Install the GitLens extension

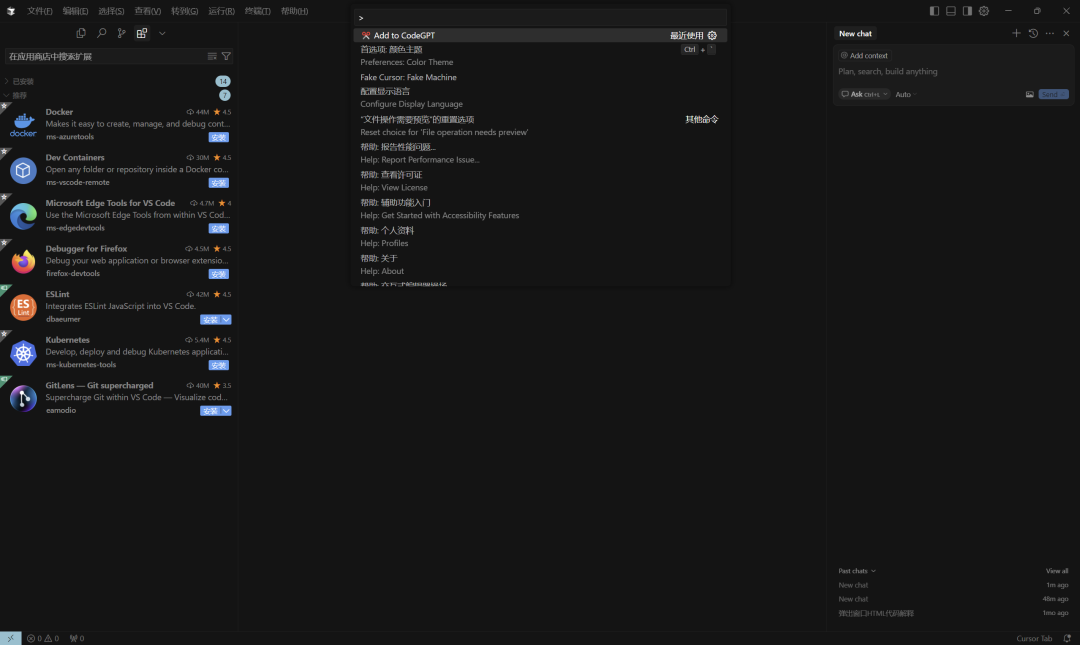pyautogui.click(x=210, y=411)
